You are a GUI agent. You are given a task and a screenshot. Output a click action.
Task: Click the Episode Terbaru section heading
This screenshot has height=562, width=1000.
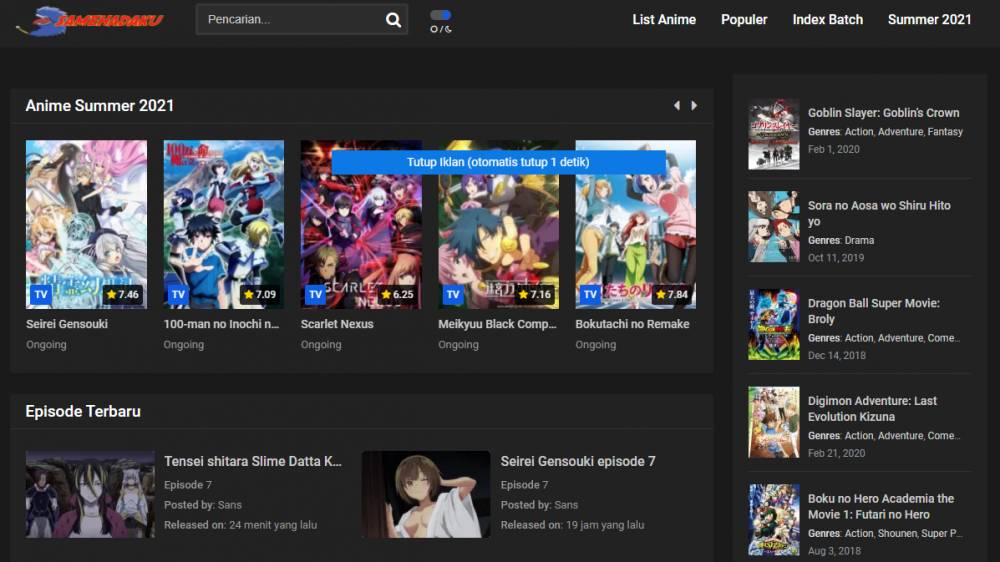83,411
